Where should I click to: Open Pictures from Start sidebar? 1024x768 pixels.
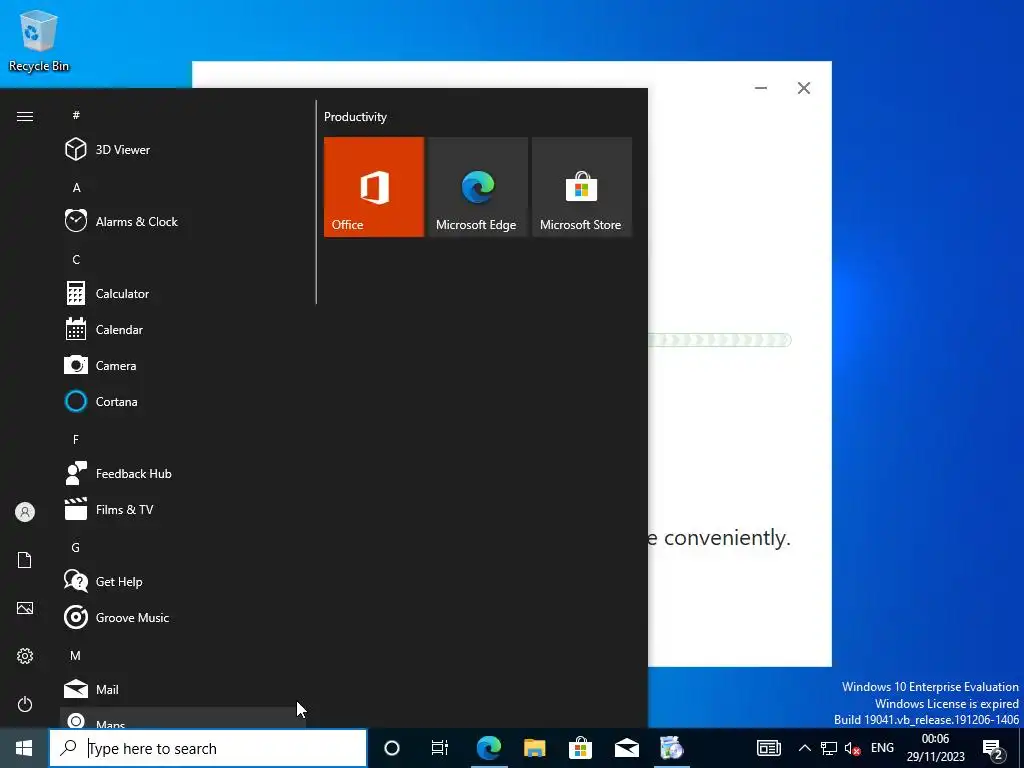point(25,608)
